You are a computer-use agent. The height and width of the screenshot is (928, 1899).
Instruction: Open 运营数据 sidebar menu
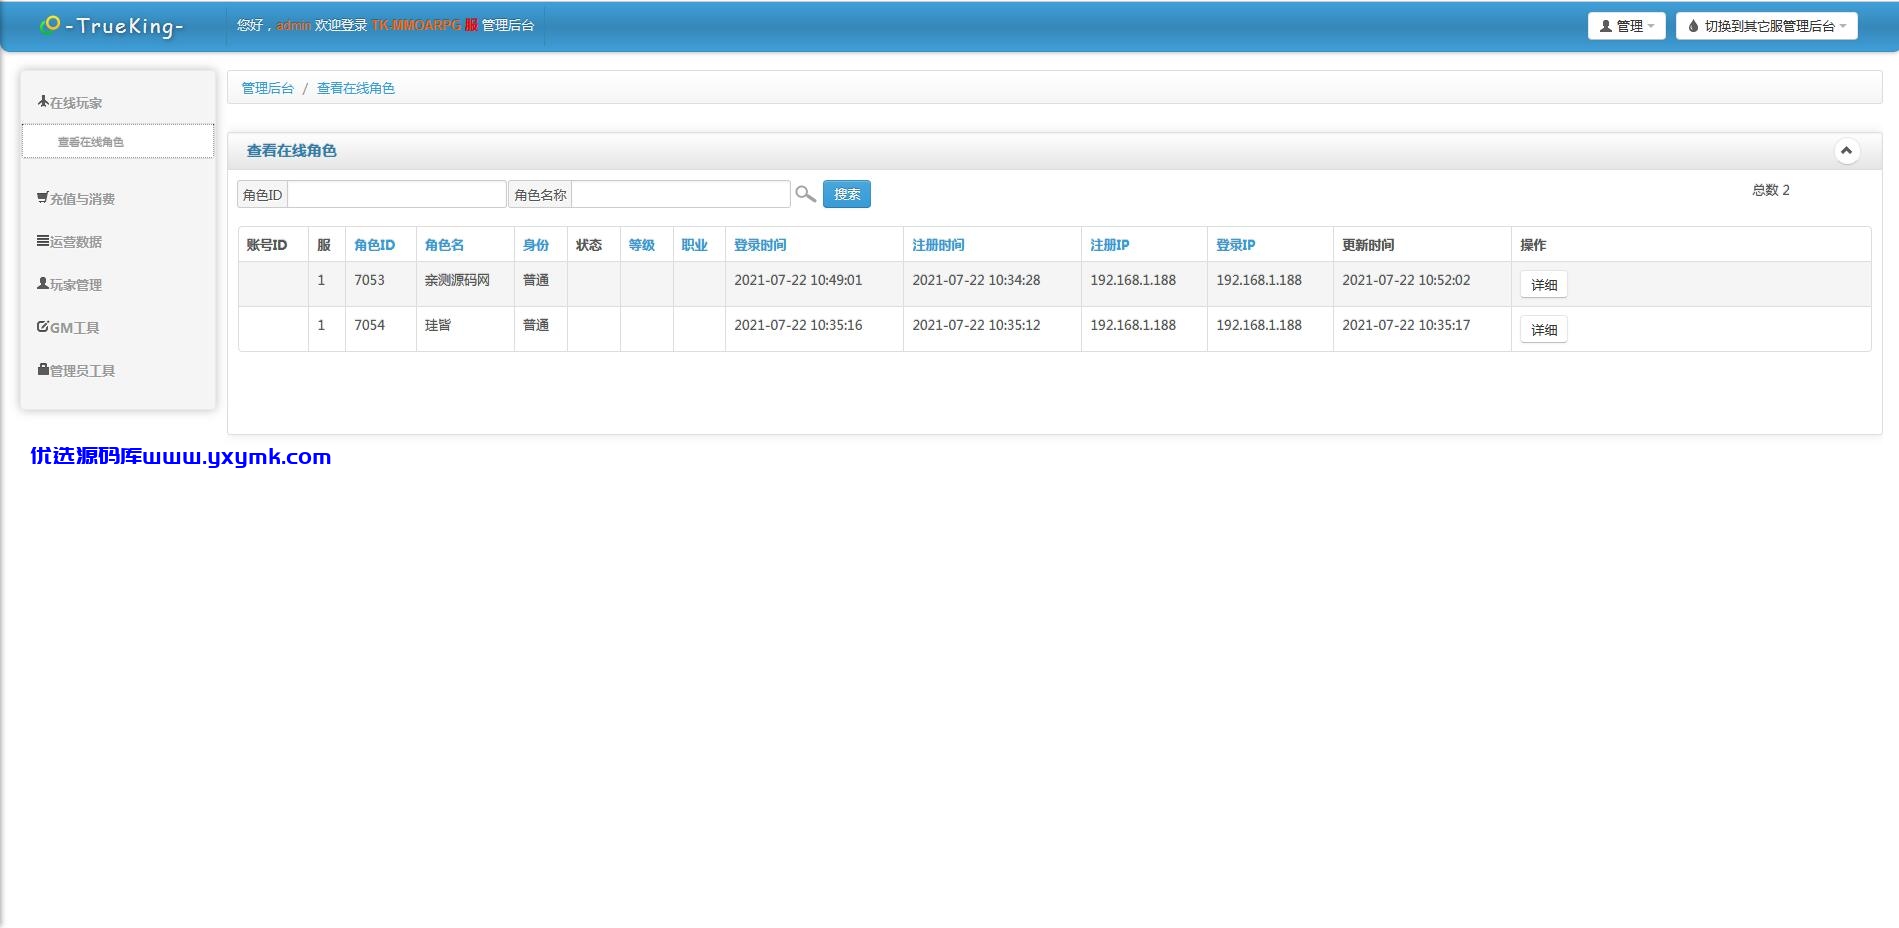[x=69, y=242]
